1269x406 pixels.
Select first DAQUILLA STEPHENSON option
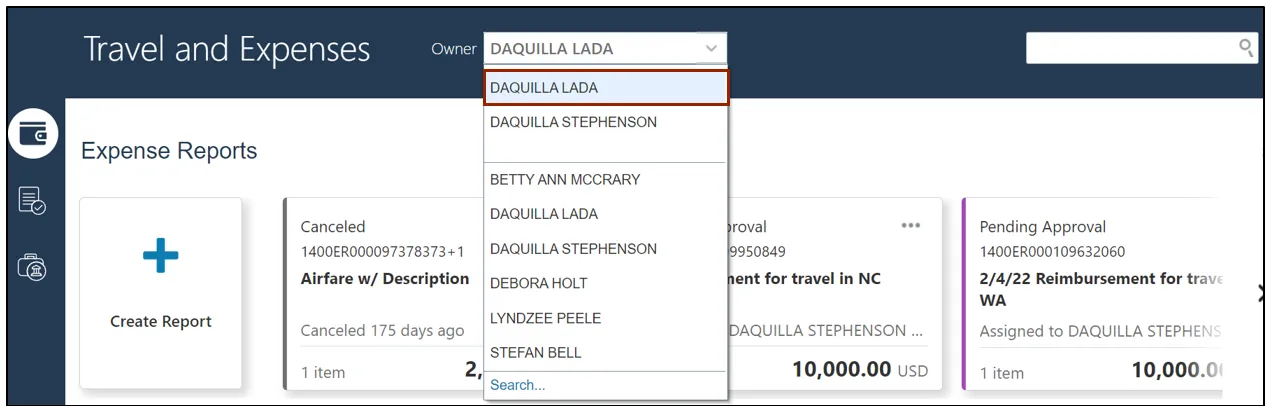pos(573,122)
